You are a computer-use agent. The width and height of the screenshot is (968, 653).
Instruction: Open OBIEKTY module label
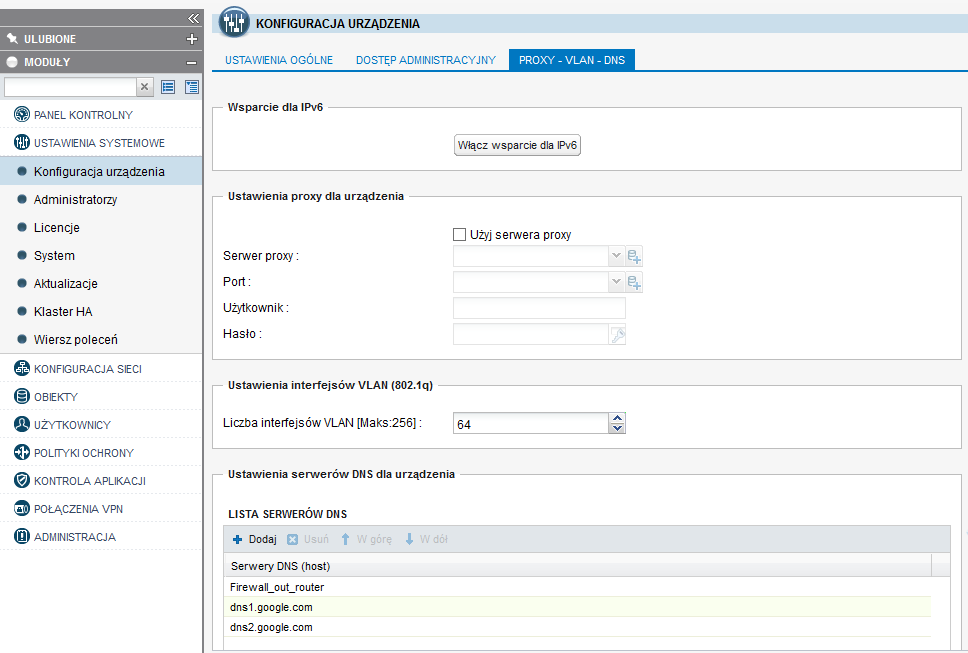(56, 397)
